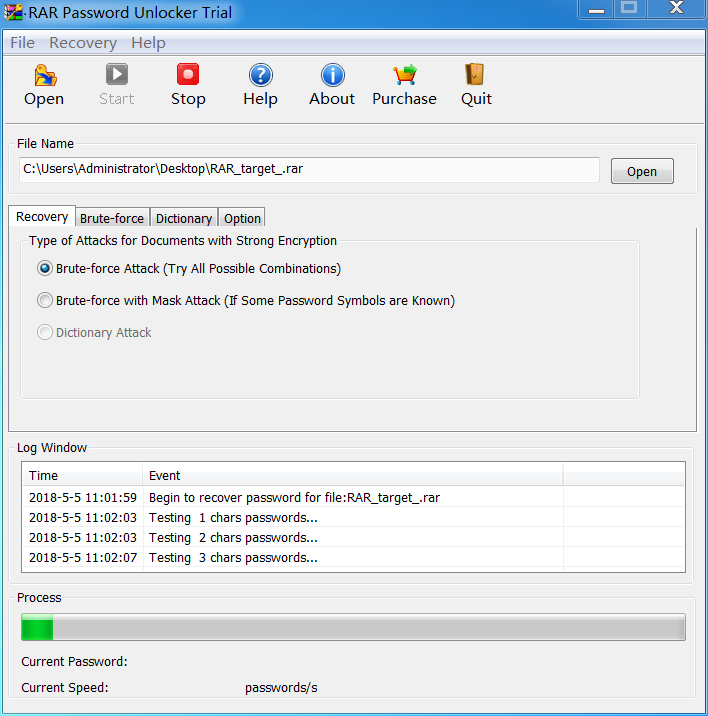Switch to the Recovery tab
The image size is (708, 716).
tap(42, 216)
